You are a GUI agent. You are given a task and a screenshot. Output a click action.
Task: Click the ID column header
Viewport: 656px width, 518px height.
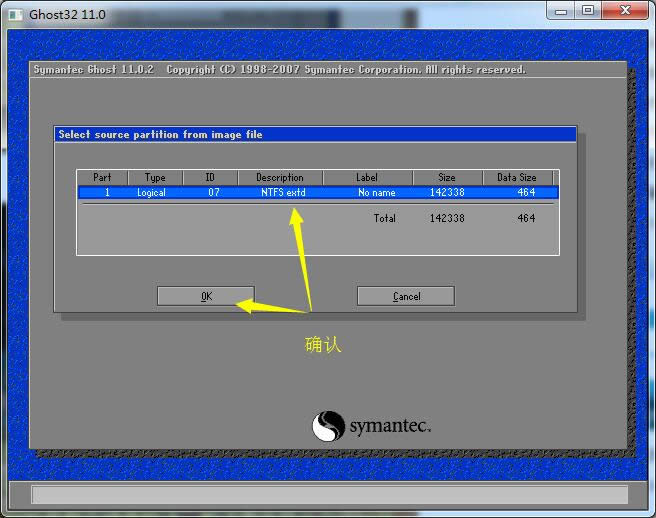(x=210, y=177)
